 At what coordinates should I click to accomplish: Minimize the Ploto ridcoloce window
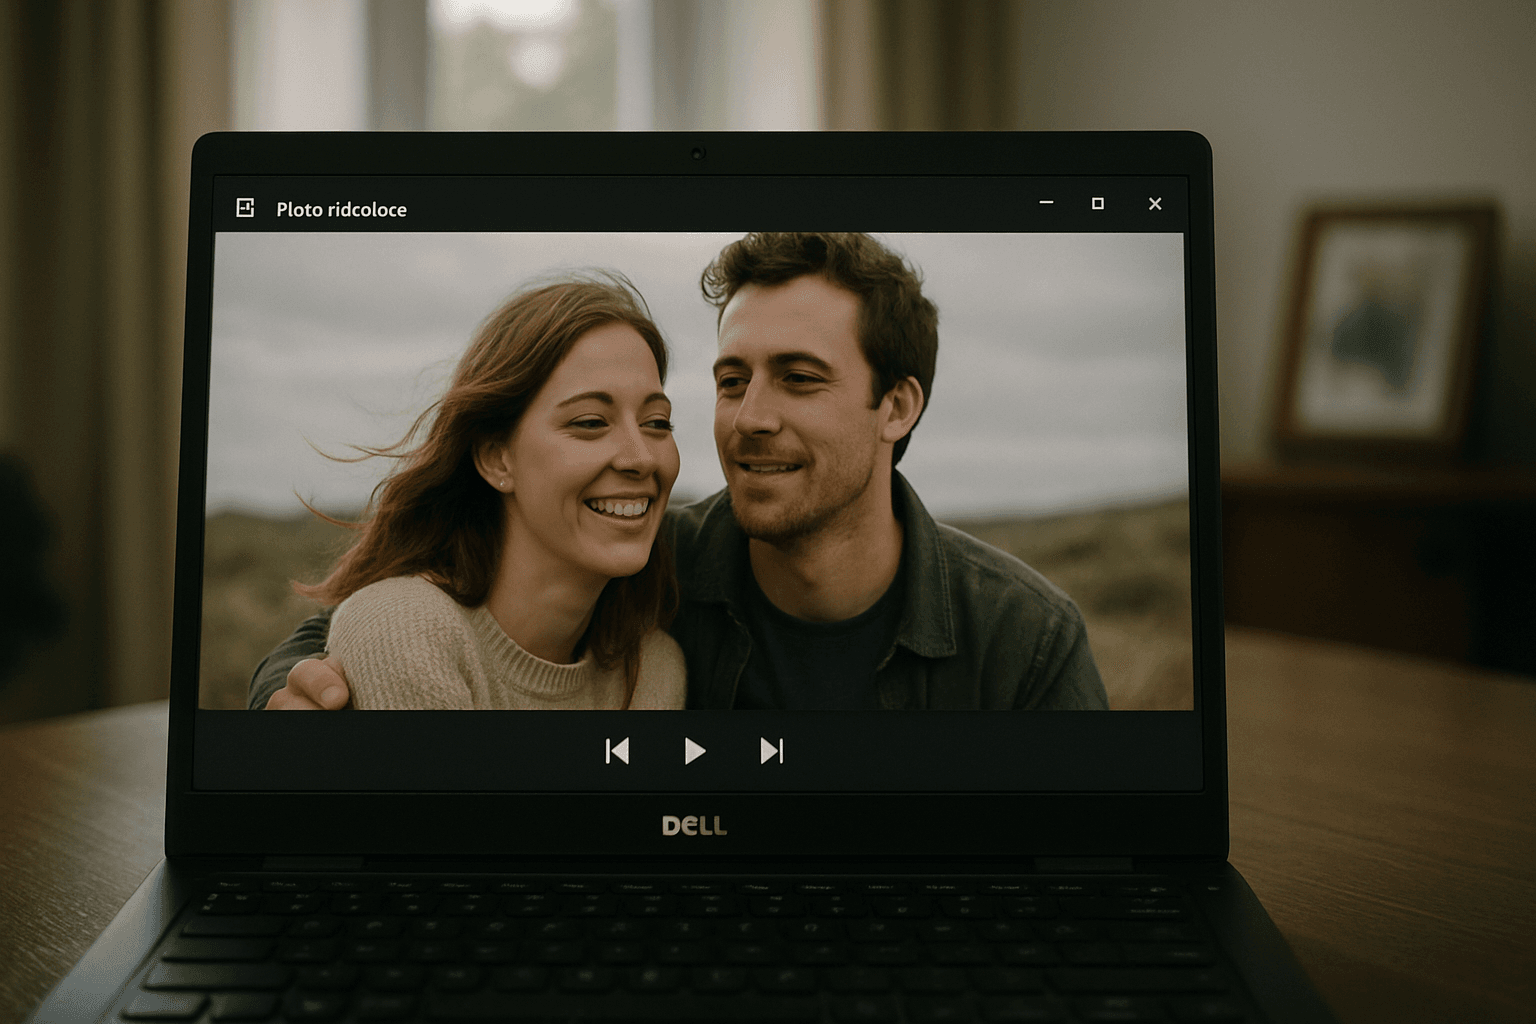pyautogui.click(x=1047, y=203)
